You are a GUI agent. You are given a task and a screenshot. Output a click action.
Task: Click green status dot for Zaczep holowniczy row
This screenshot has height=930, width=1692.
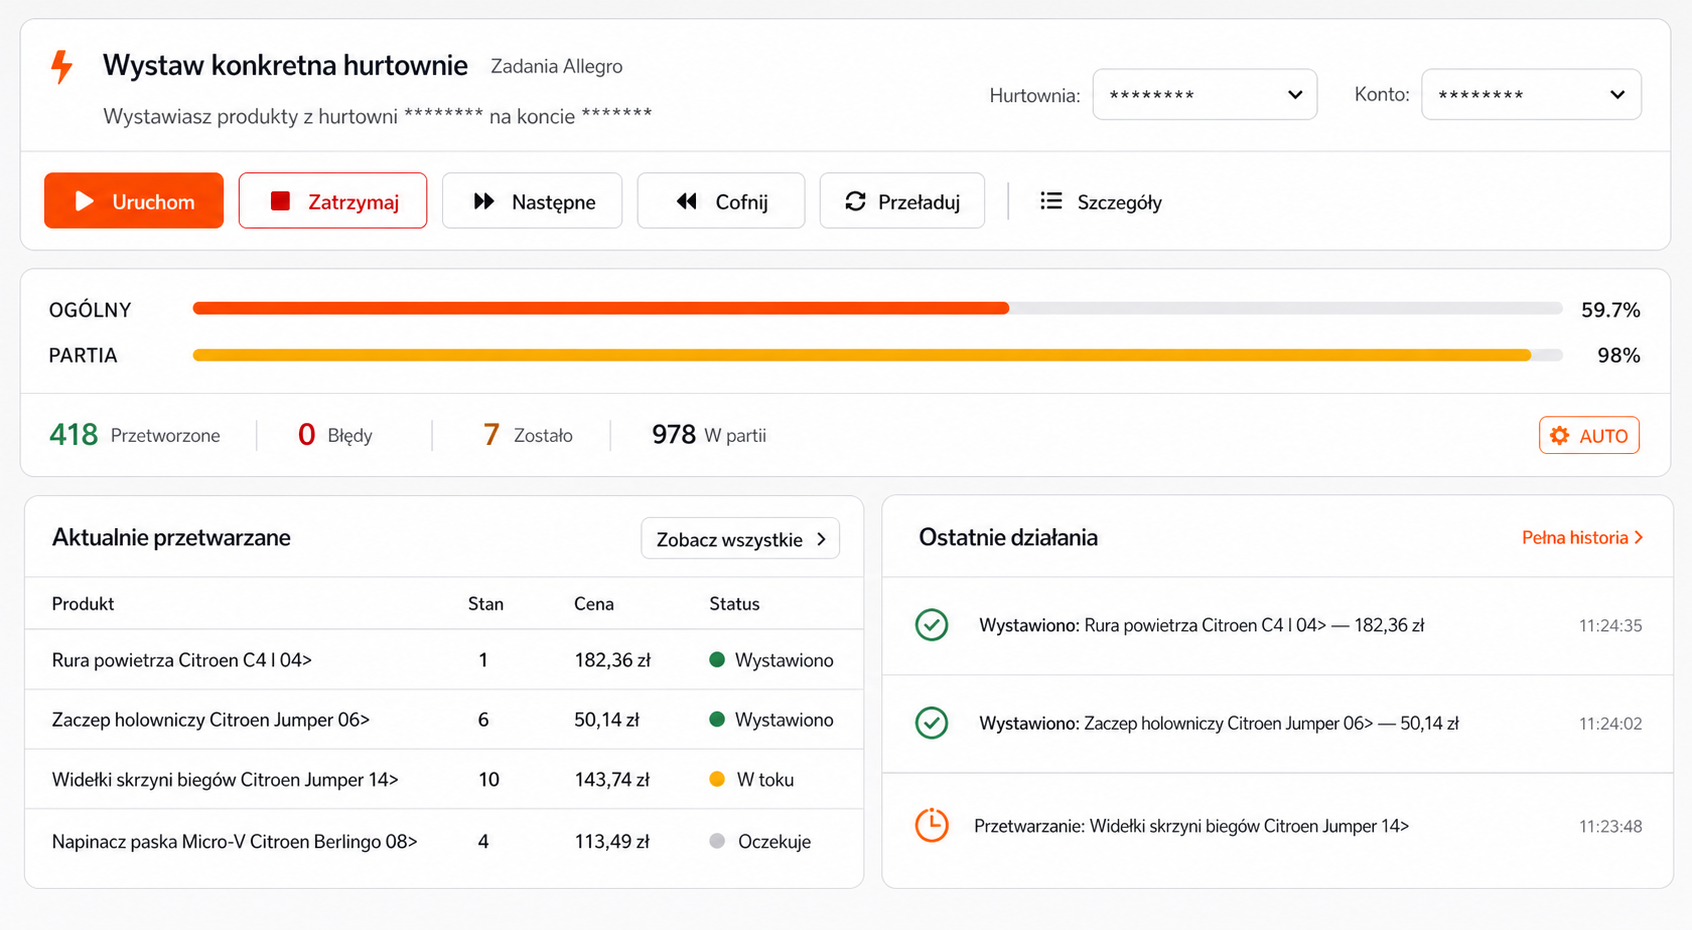717,719
